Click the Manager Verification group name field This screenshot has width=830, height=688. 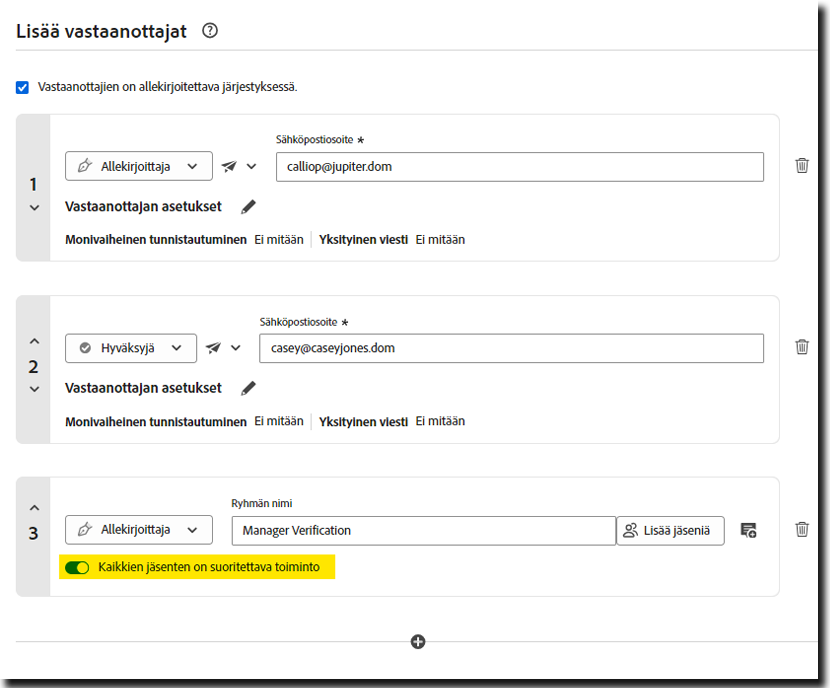[x=423, y=530]
